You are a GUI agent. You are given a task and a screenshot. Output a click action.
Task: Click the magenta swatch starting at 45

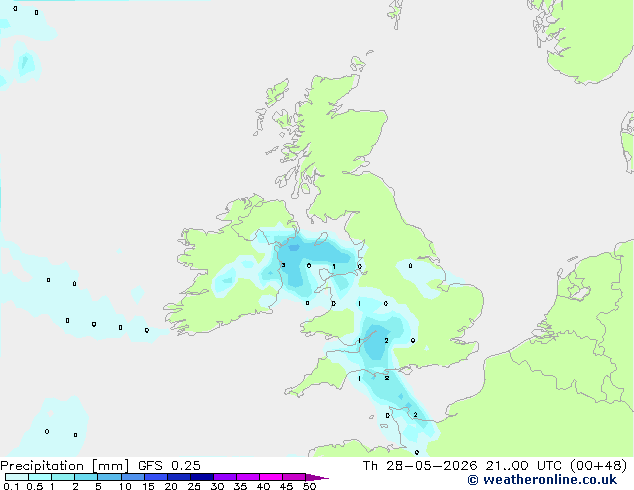(294, 477)
